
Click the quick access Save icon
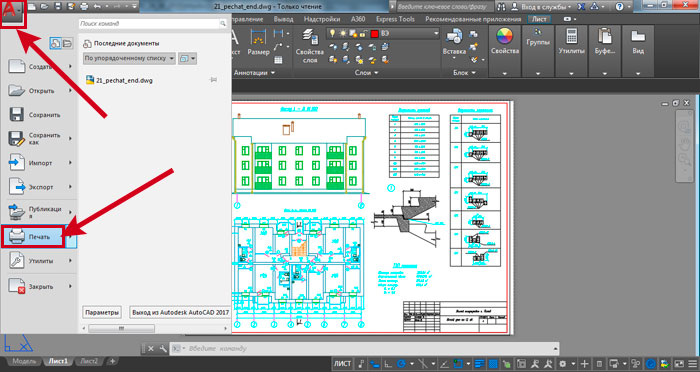pyautogui.click(x=58, y=7)
